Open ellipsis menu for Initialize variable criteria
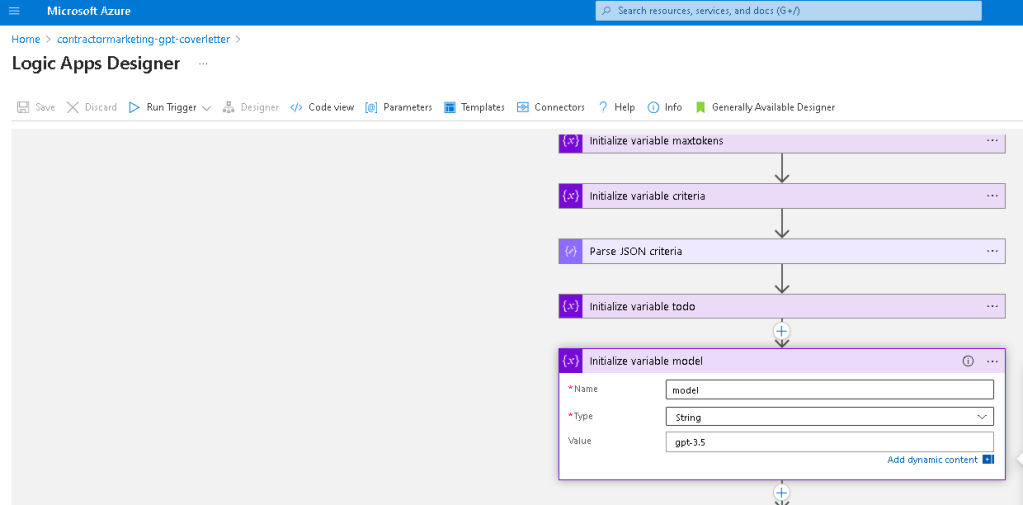The width and height of the screenshot is (1023, 505). coord(992,196)
